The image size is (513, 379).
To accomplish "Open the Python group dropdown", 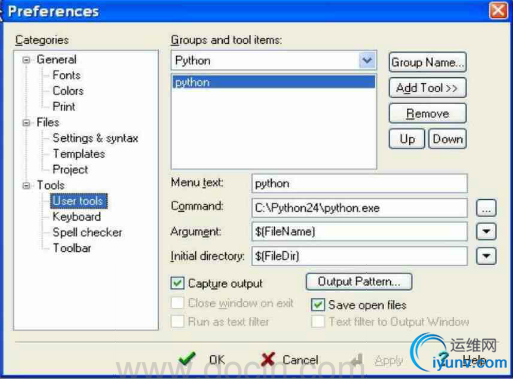I will [367, 61].
